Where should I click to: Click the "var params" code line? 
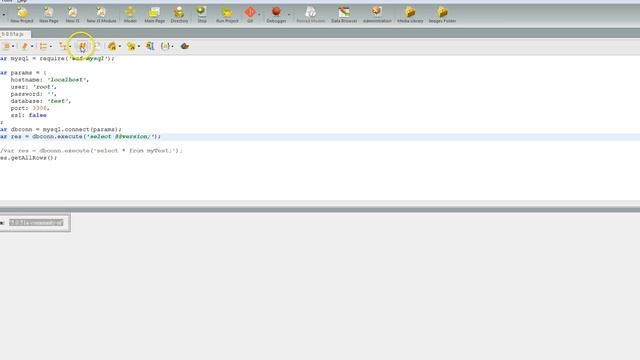(x=23, y=73)
